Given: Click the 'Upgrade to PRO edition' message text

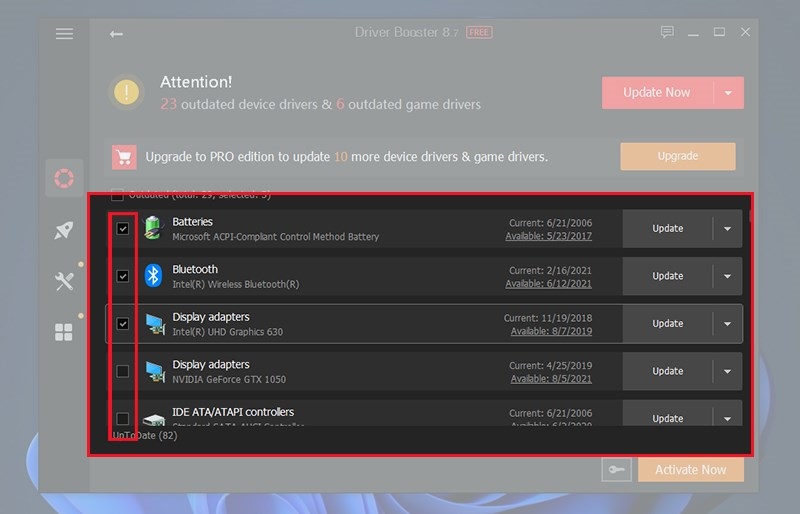Looking at the screenshot, I should pos(346,157).
